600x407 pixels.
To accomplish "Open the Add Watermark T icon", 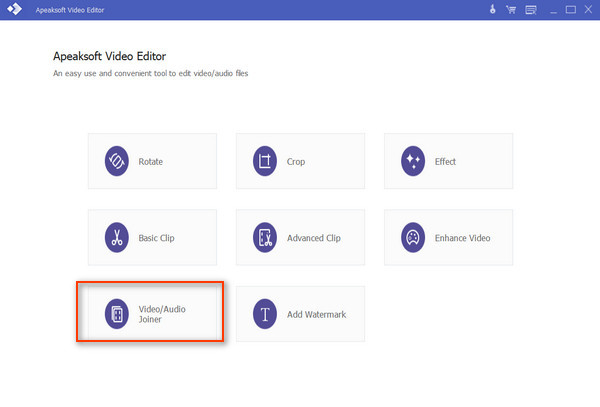I will 264,314.
